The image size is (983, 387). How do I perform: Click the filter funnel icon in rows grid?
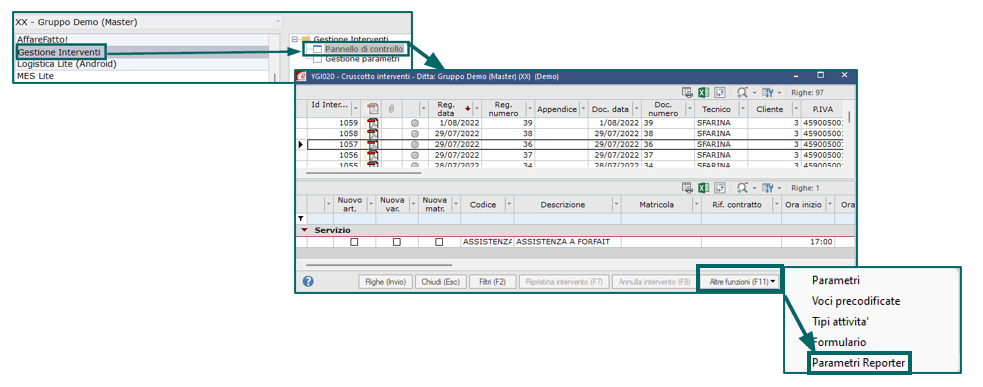point(301,218)
